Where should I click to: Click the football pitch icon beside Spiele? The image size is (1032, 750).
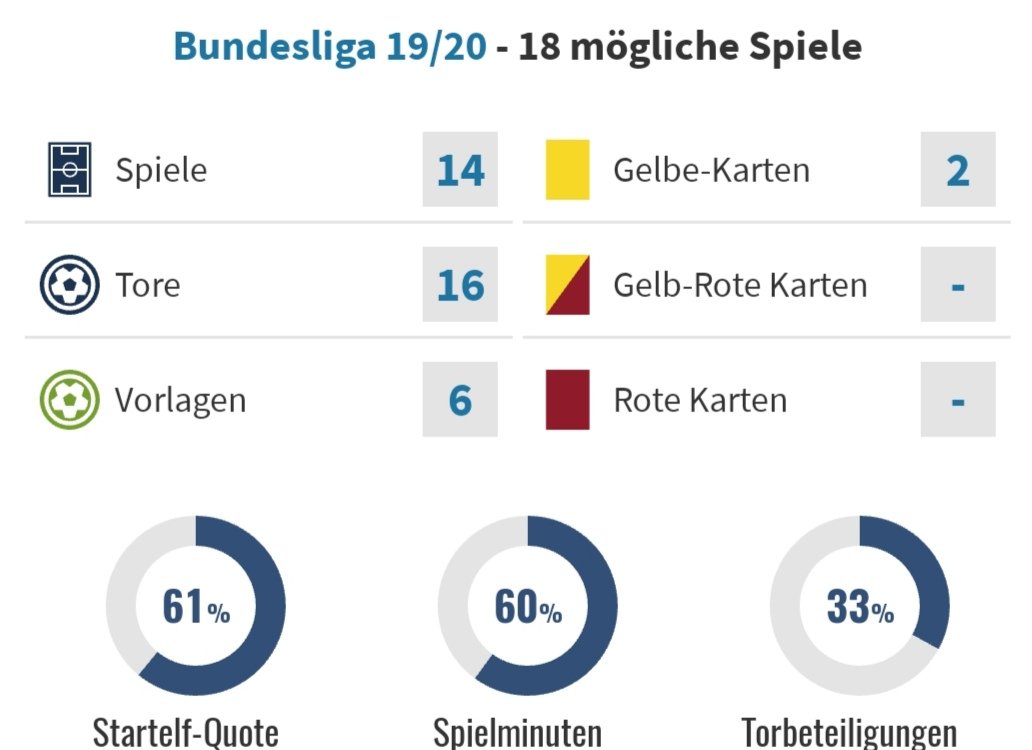[x=70, y=170]
